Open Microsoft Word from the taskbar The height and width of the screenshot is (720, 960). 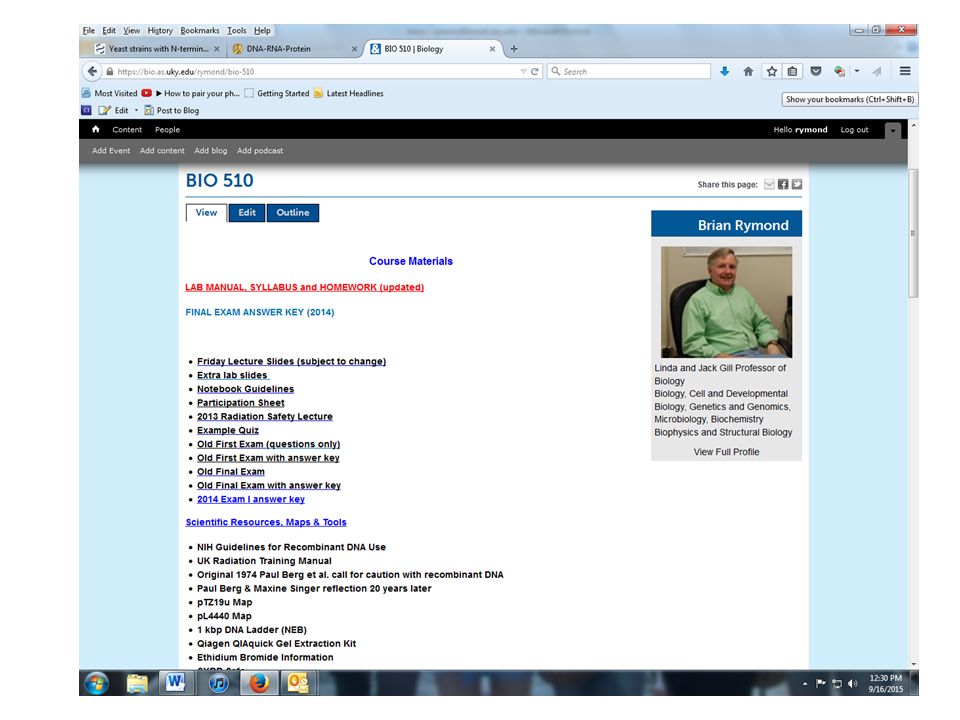pos(176,683)
